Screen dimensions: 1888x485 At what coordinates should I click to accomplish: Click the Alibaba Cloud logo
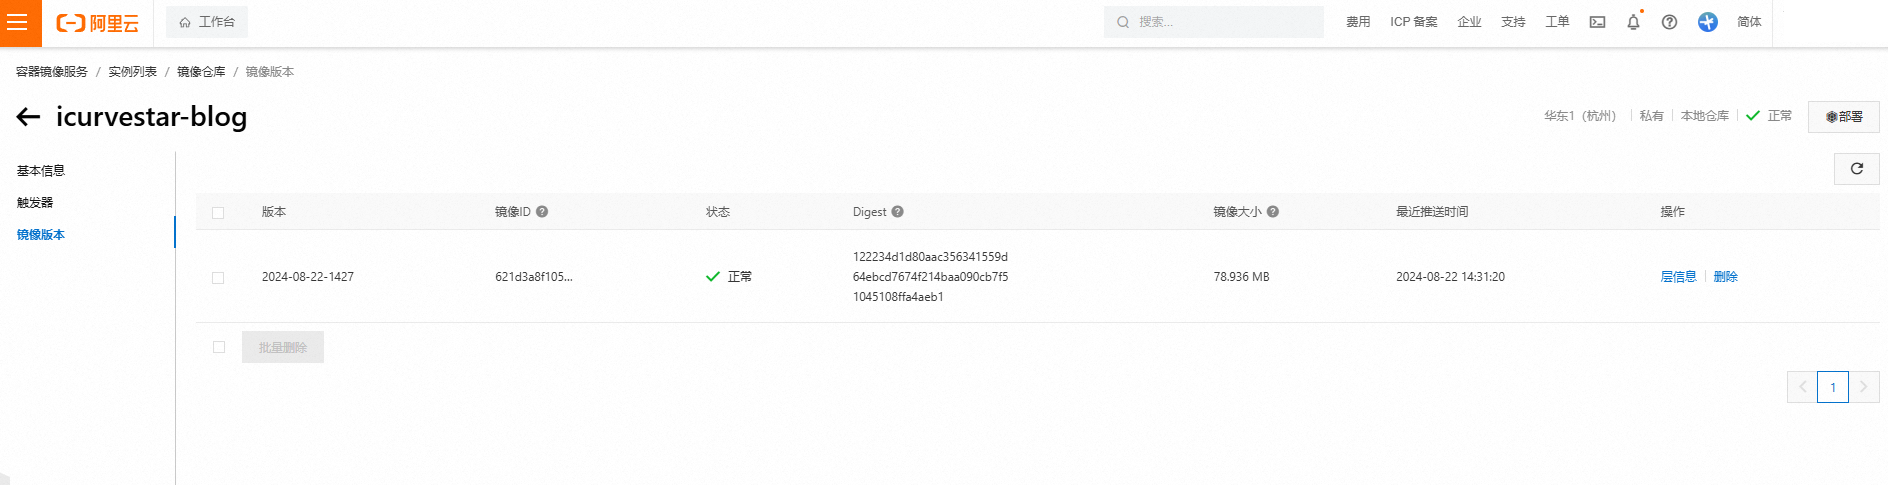[97, 23]
